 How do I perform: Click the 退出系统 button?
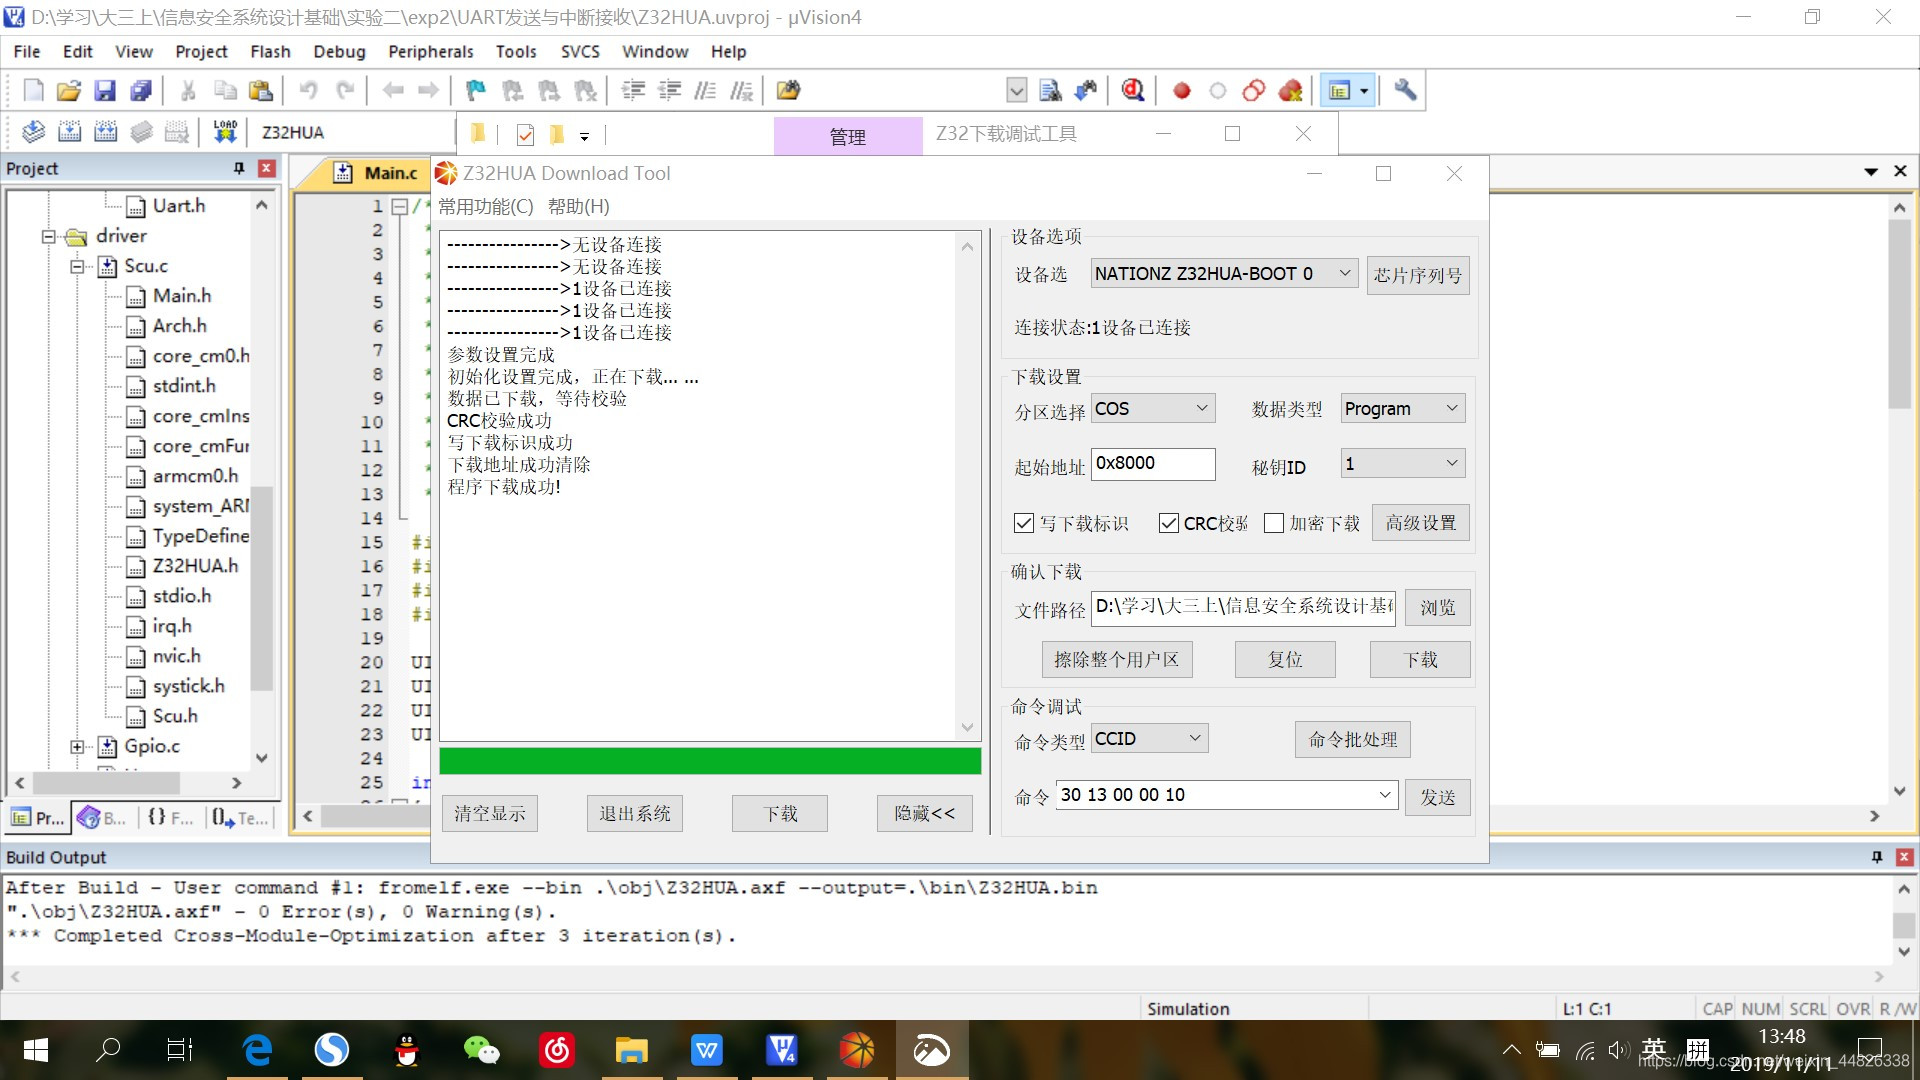(635, 814)
